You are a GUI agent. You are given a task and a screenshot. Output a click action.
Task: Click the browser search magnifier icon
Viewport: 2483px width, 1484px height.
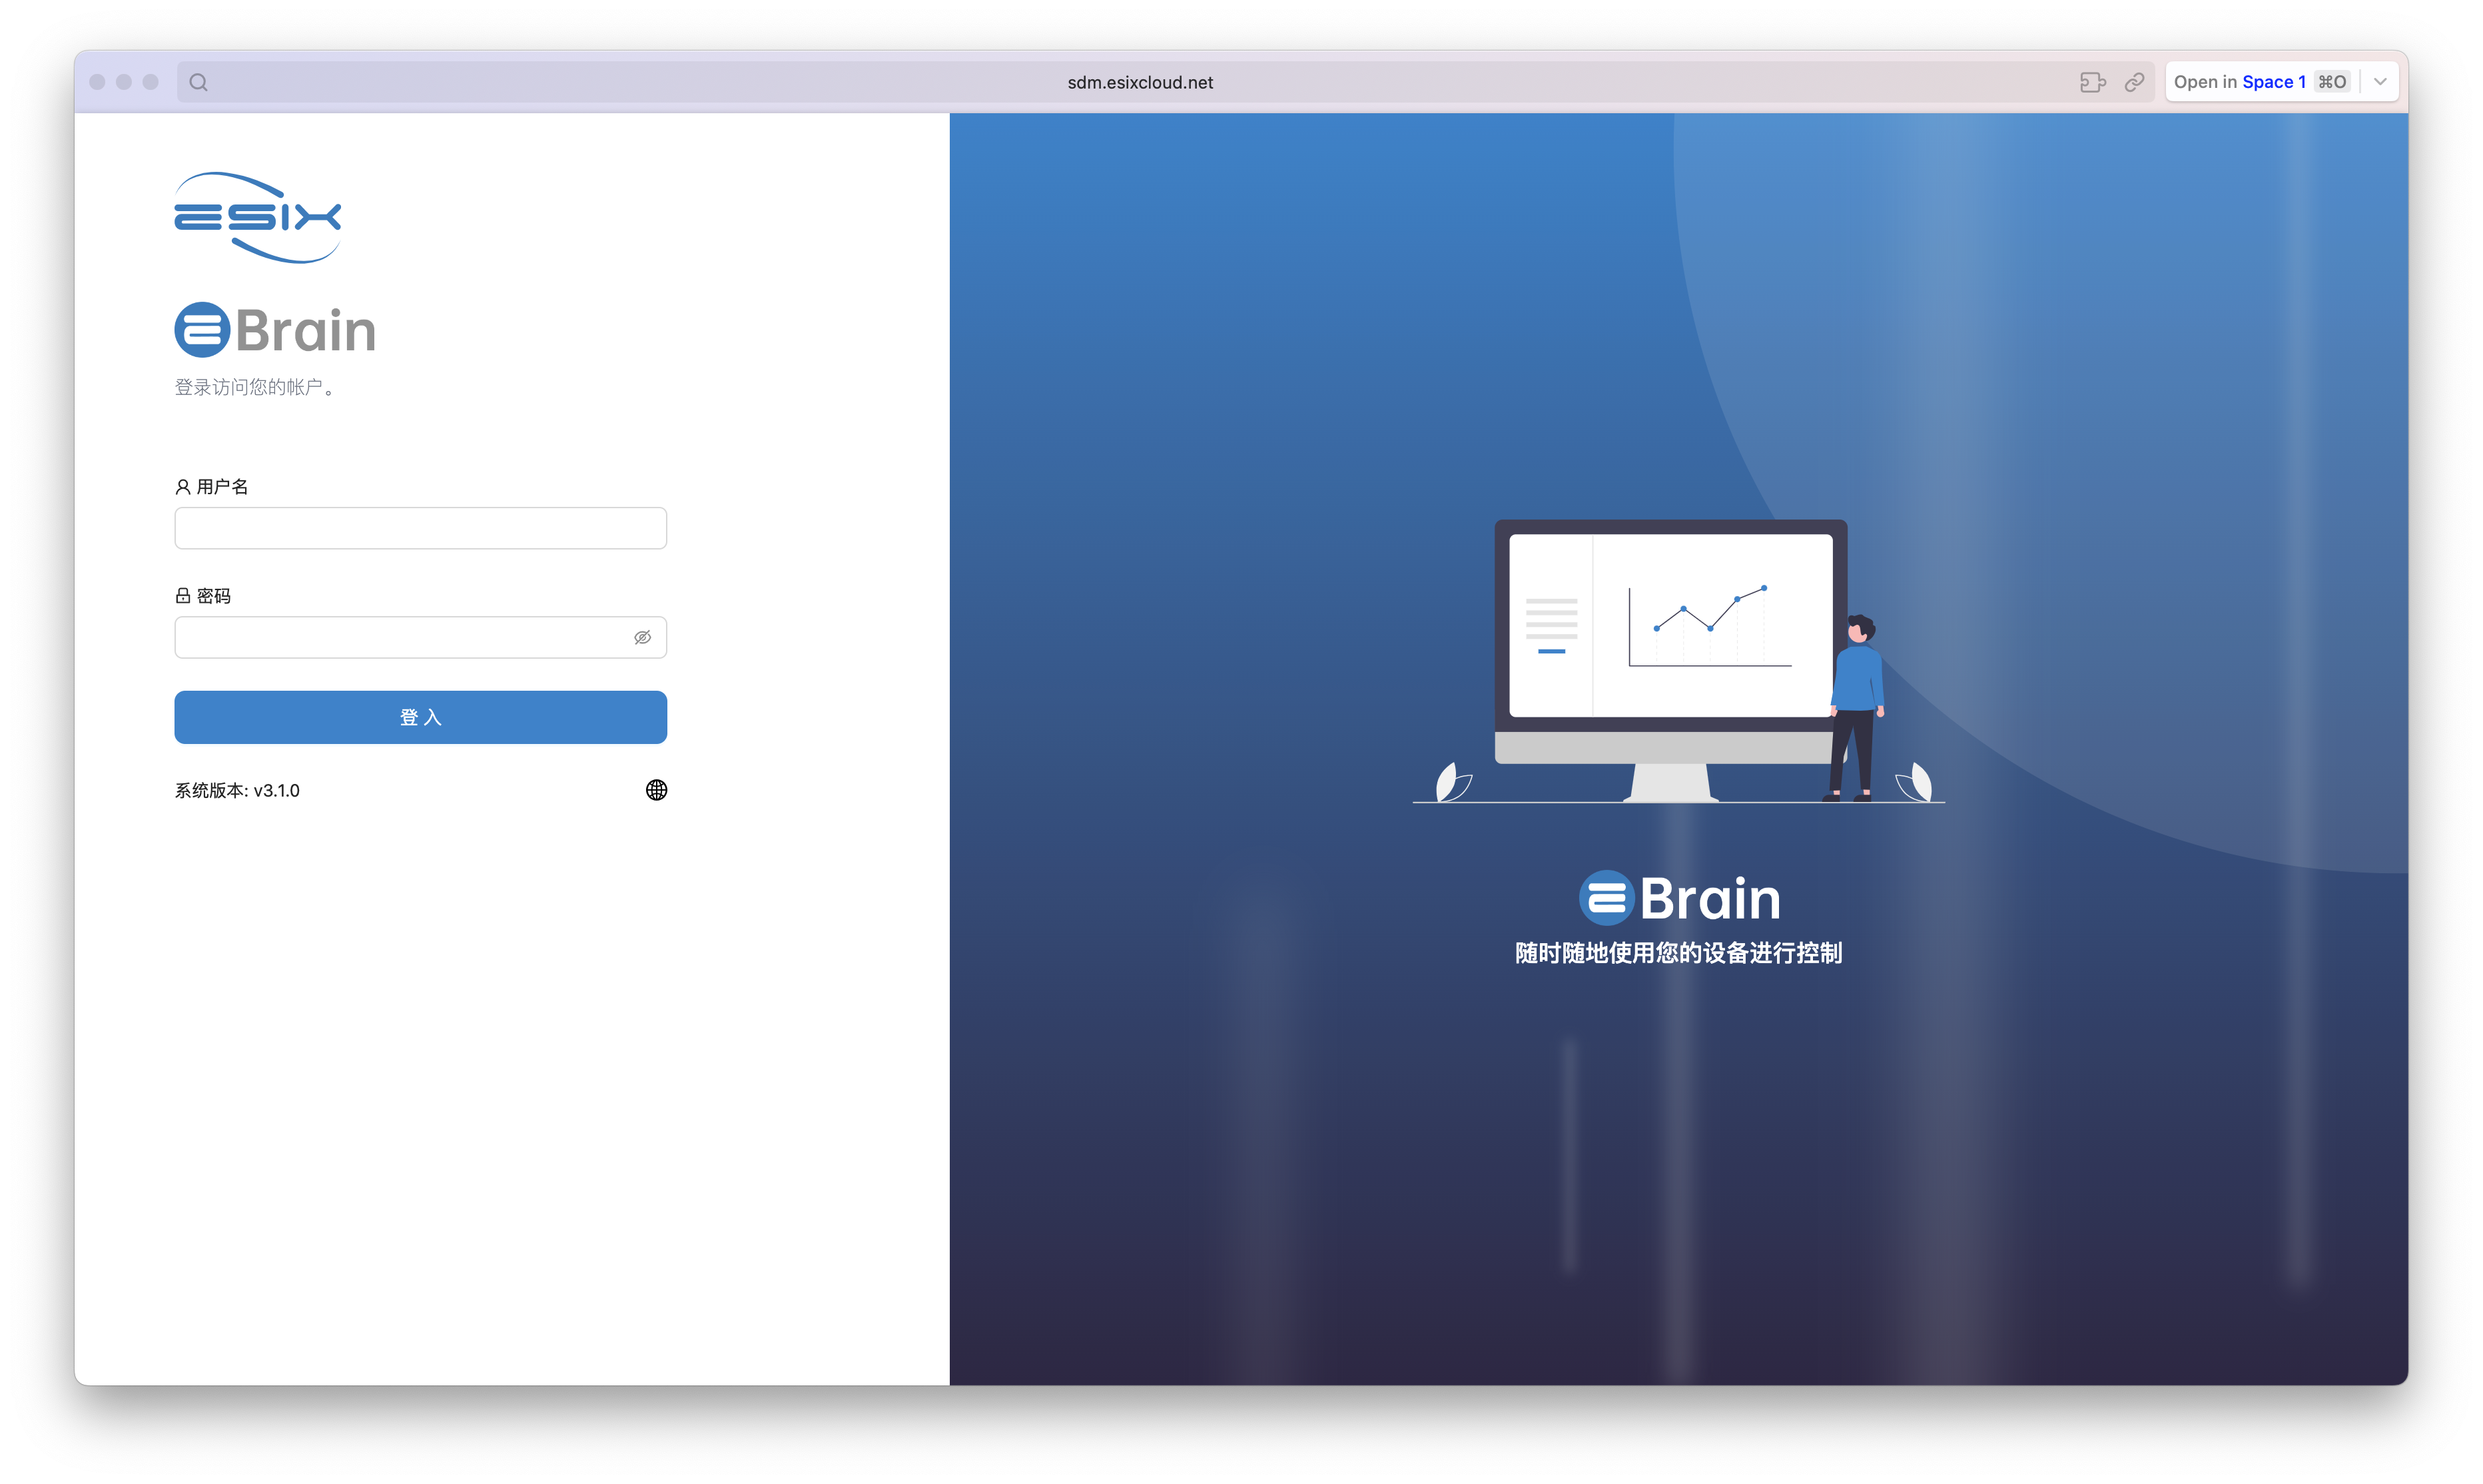(x=198, y=82)
